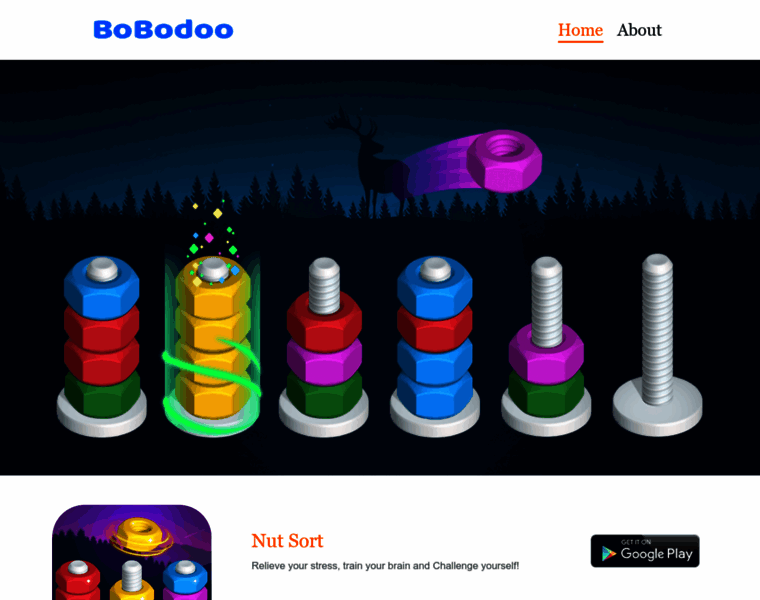
Task: Click the Nut Sort app icon thumbnail
Action: pyautogui.click(x=132, y=553)
